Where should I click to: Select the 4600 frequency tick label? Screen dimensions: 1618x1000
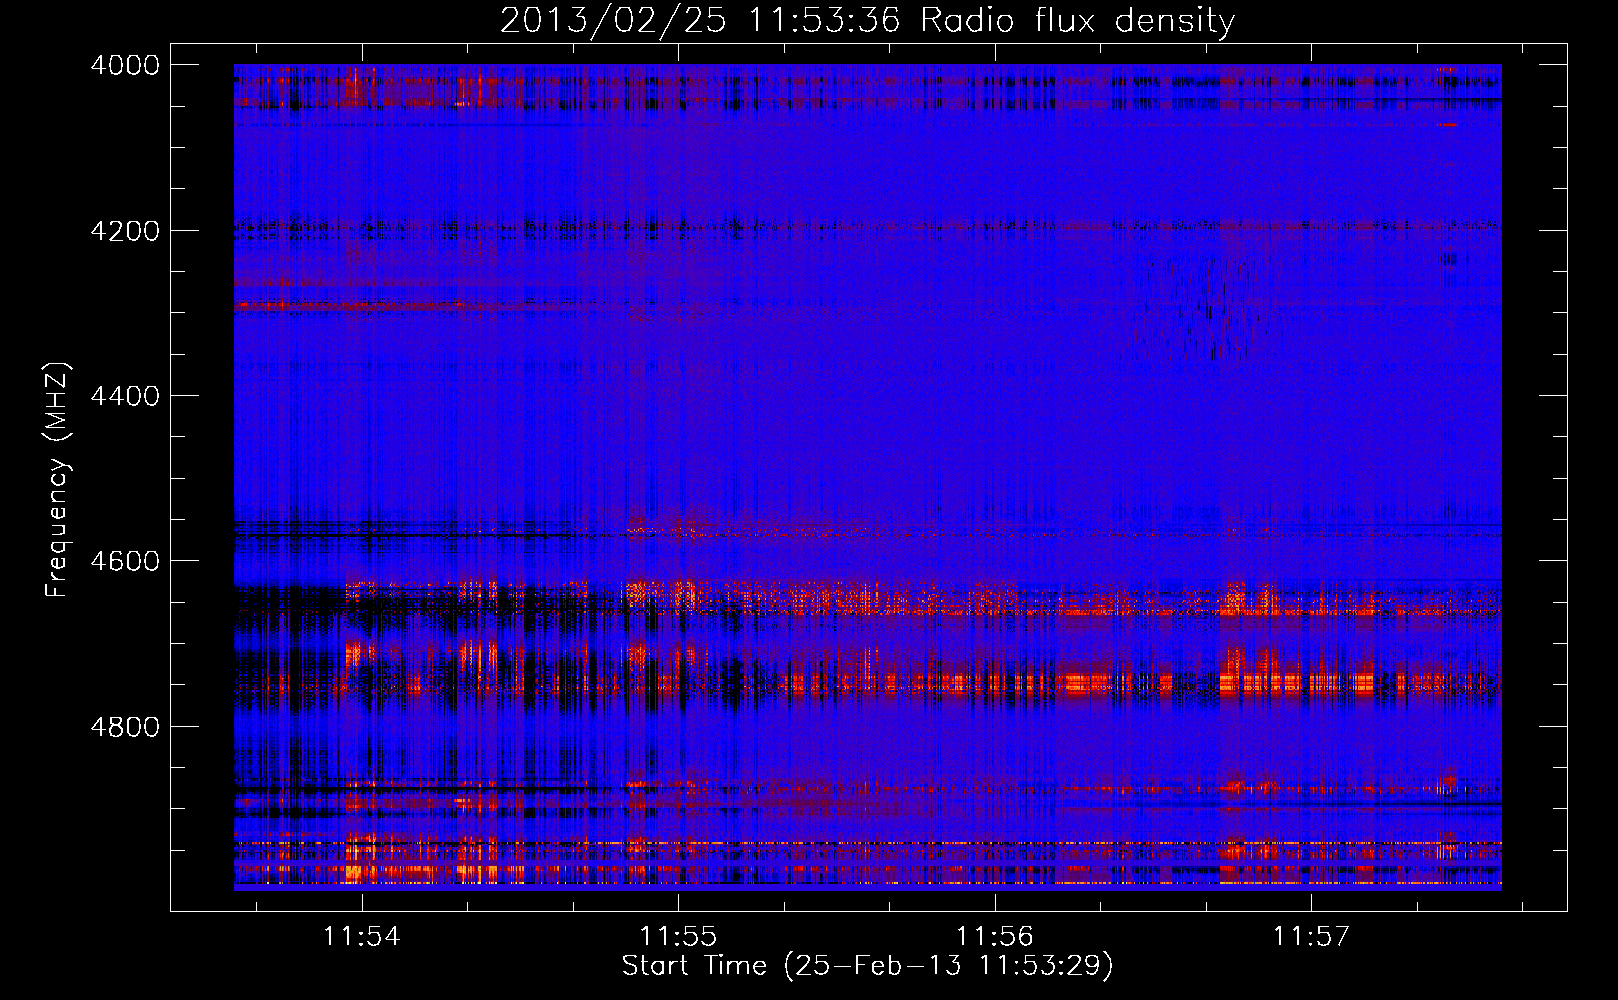(125, 561)
